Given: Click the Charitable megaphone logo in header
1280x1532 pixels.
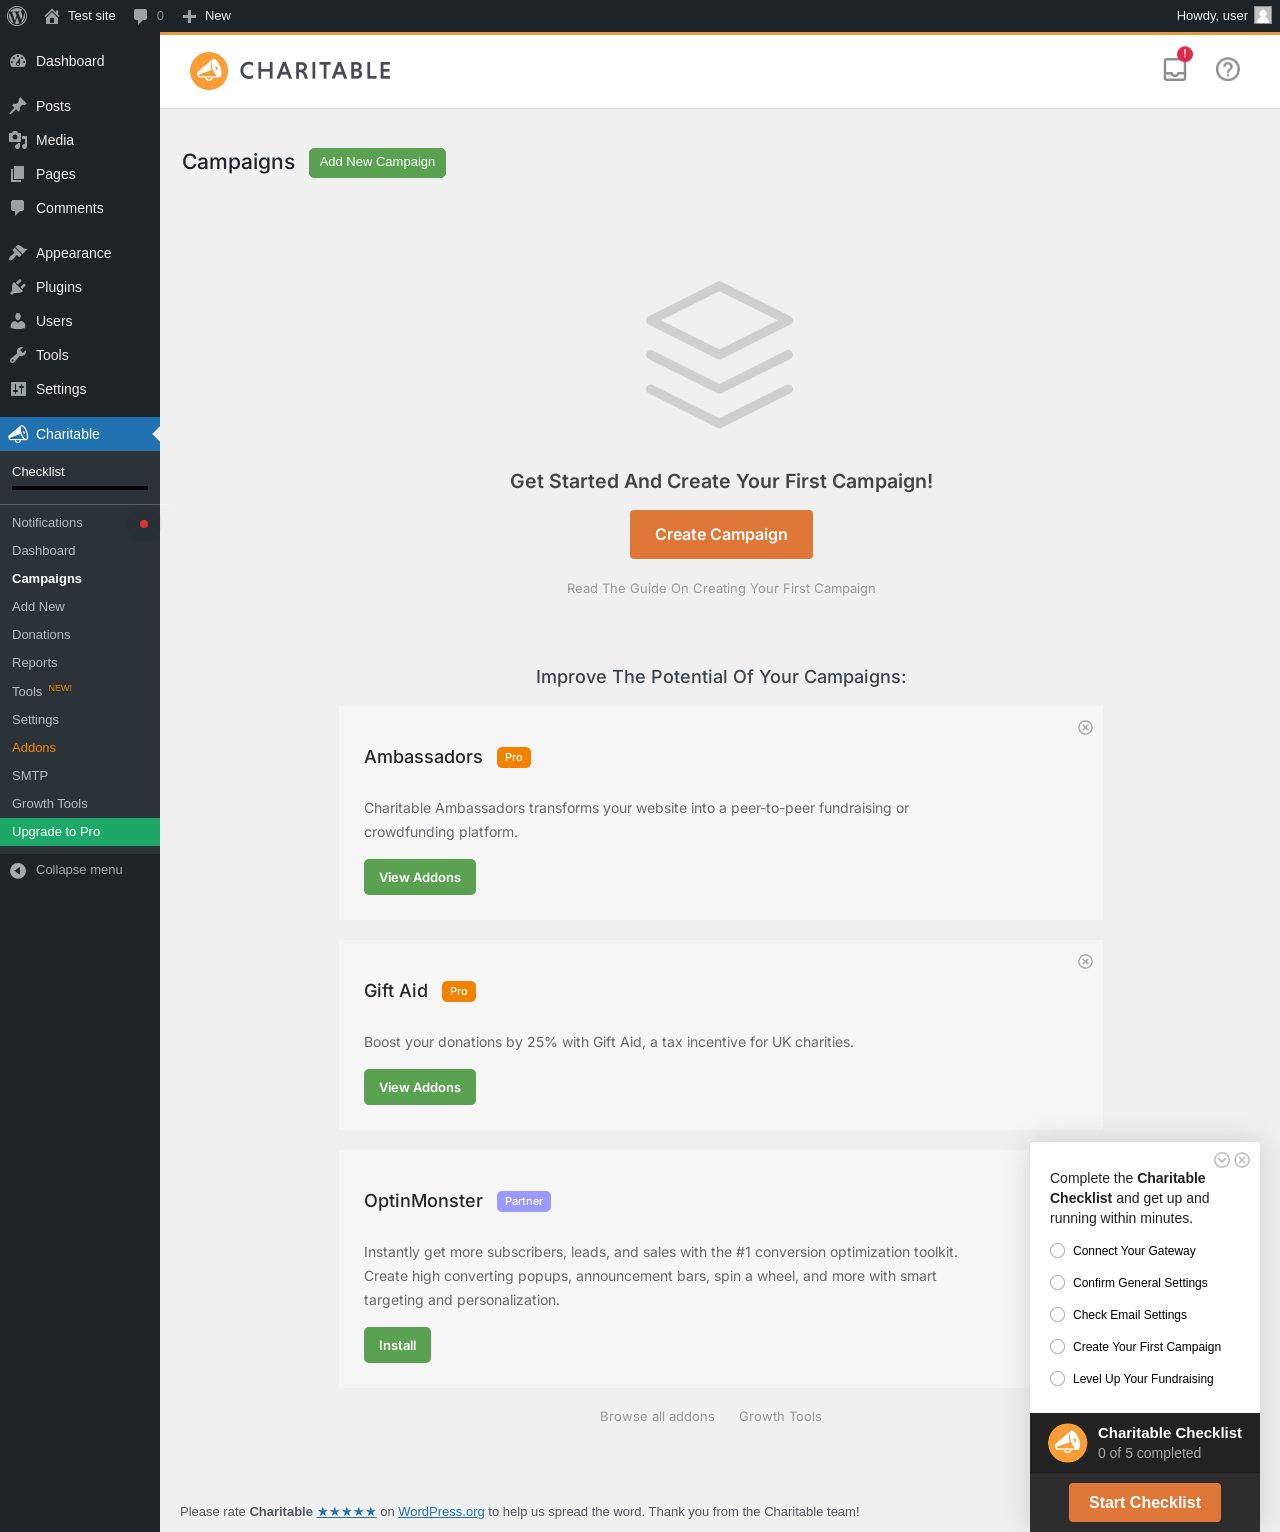Looking at the screenshot, I should (209, 71).
